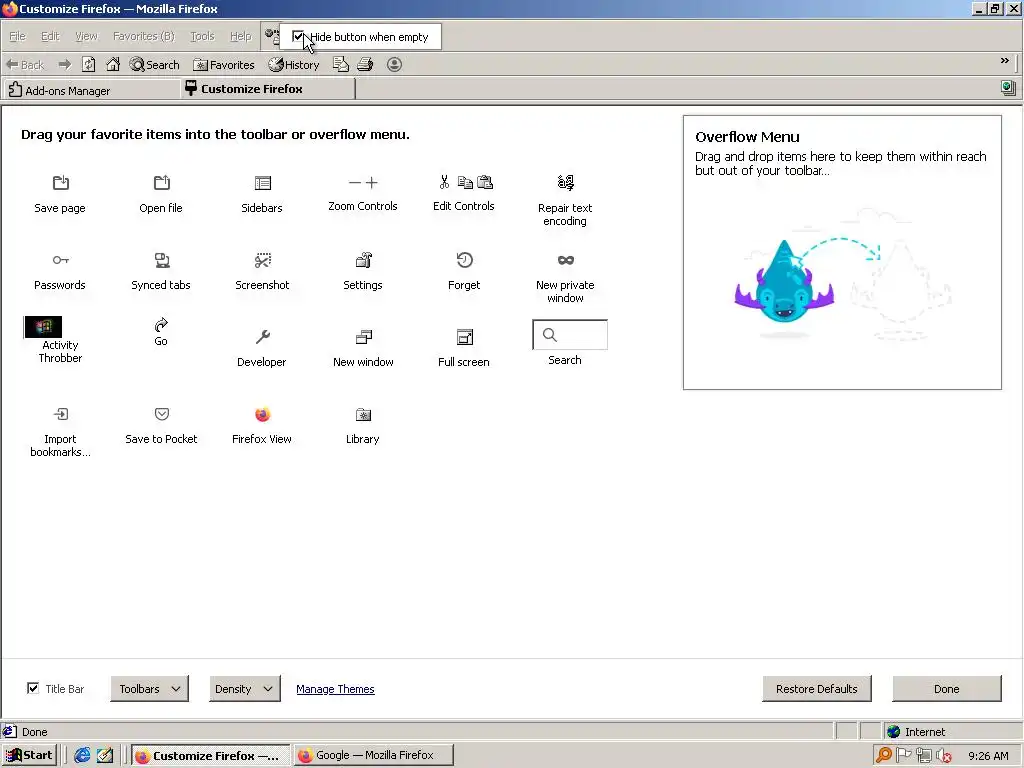Click the Manage Themes link

335,689
